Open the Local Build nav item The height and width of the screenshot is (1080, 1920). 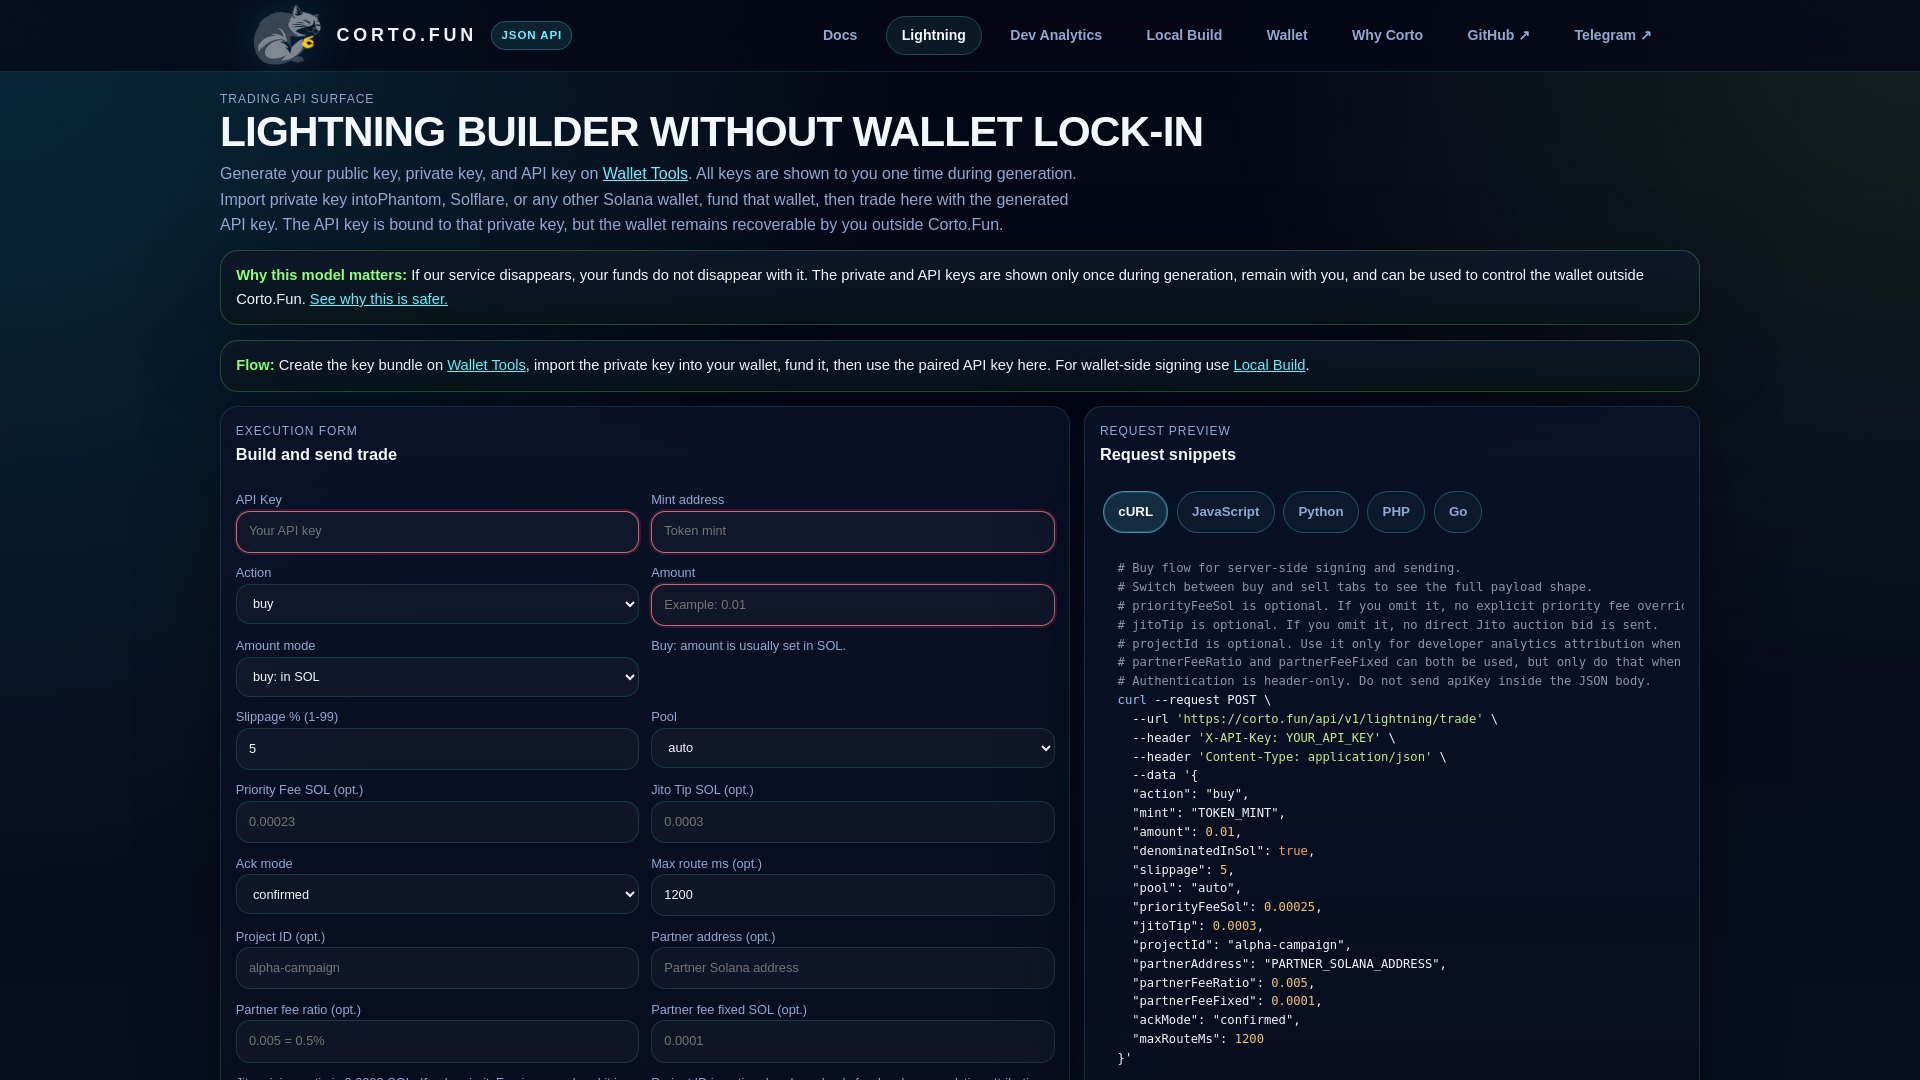coord(1184,35)
